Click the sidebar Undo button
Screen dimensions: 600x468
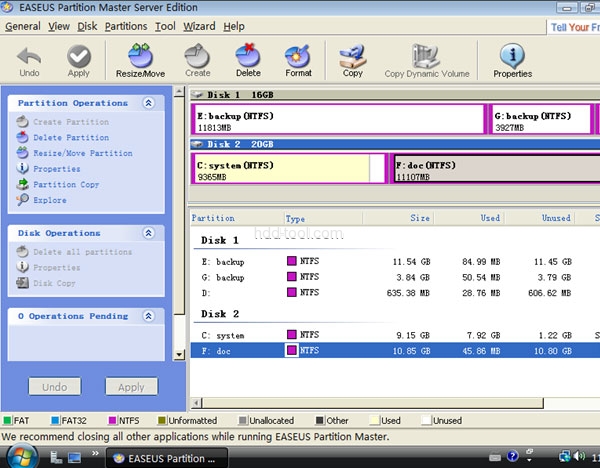(55, 386)
